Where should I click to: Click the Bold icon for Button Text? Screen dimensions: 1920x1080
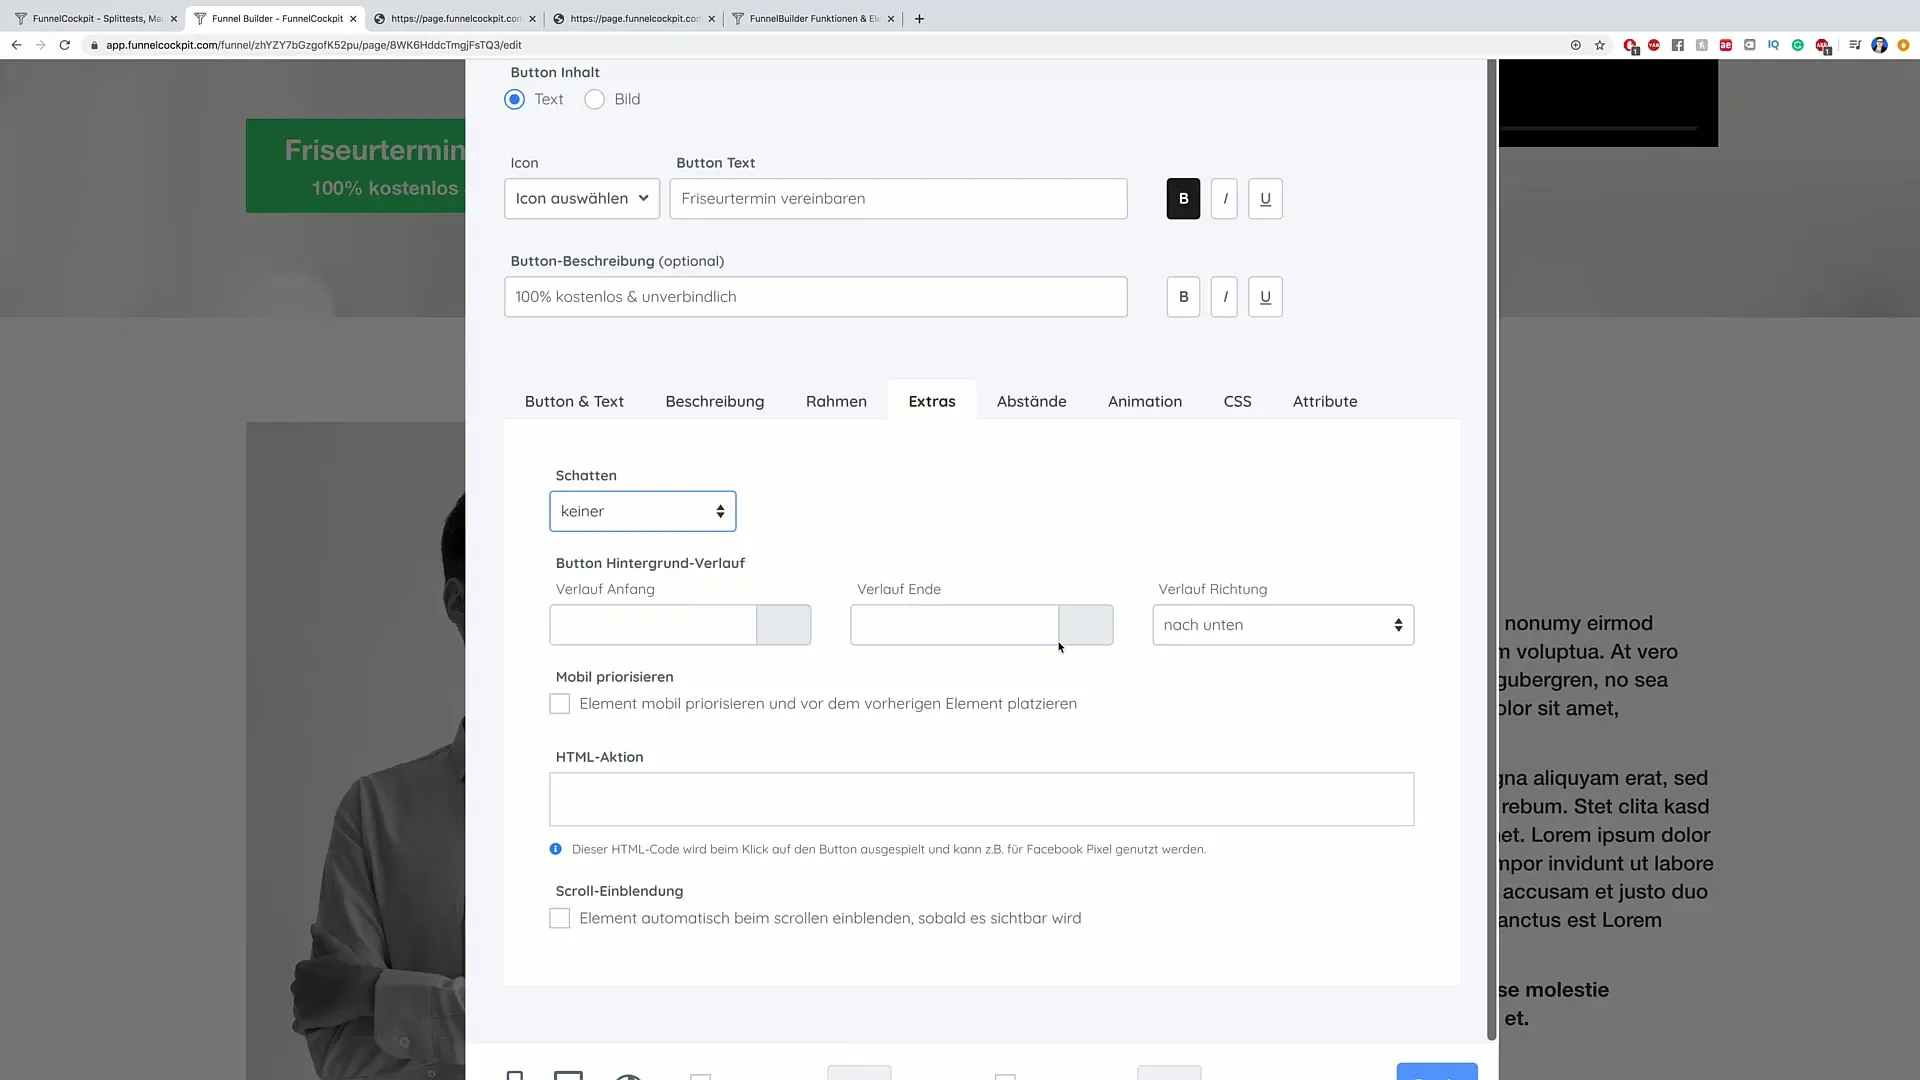(x=1183, y=198)
